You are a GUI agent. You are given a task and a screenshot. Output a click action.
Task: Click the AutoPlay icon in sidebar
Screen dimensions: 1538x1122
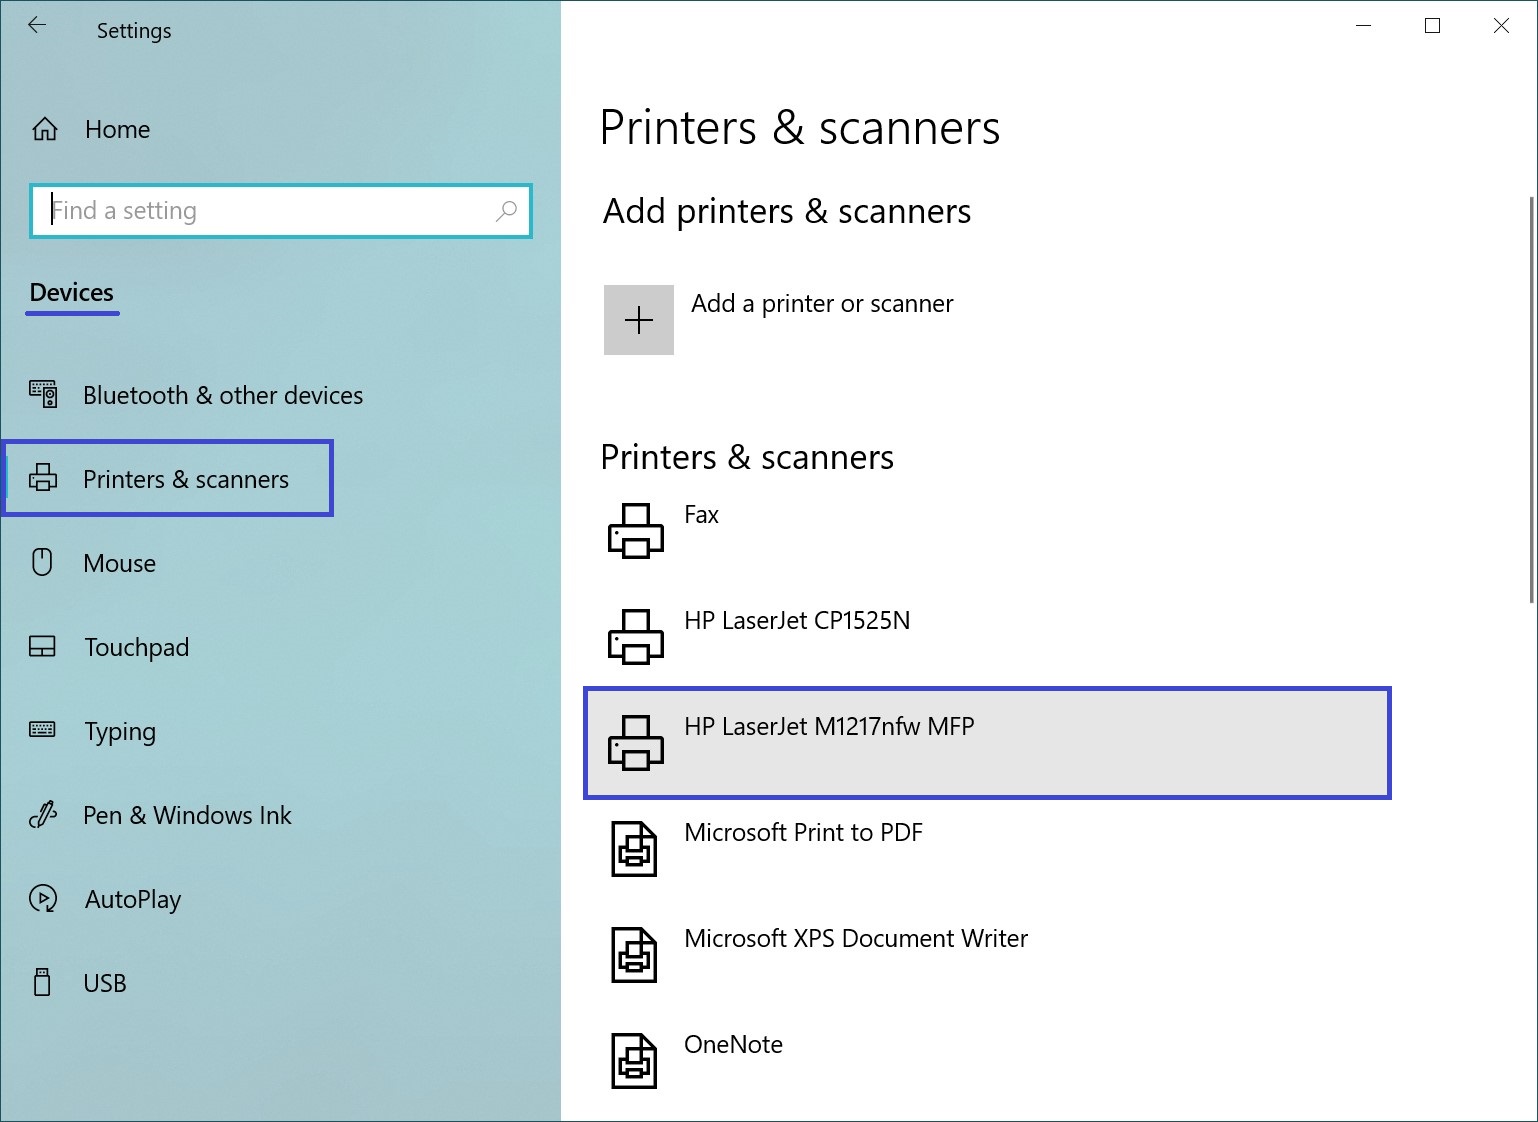[x=43, y=899]
